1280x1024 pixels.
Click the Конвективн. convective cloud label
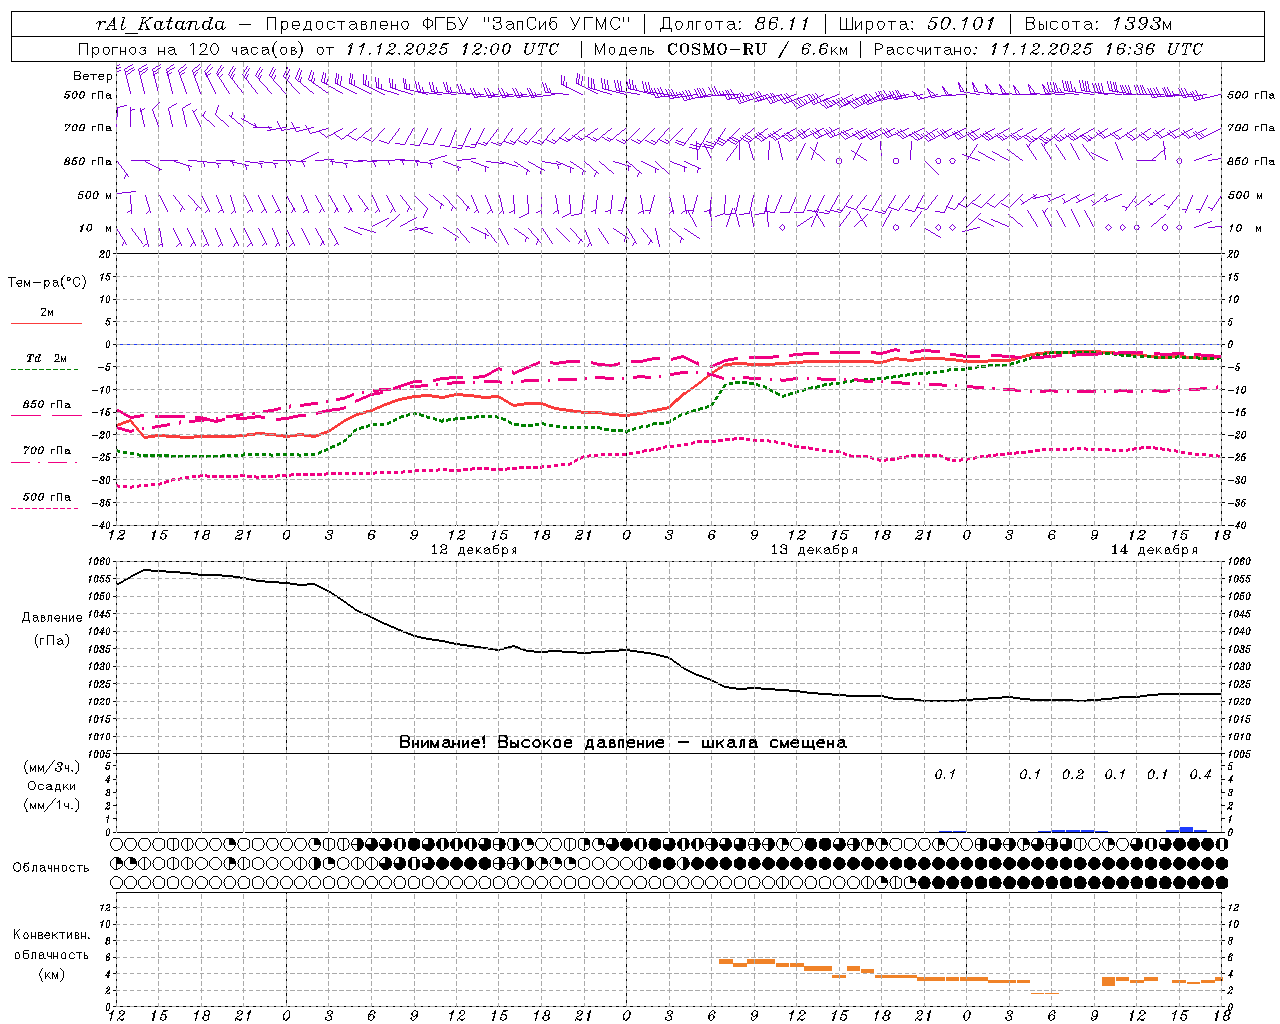(51, 935)
